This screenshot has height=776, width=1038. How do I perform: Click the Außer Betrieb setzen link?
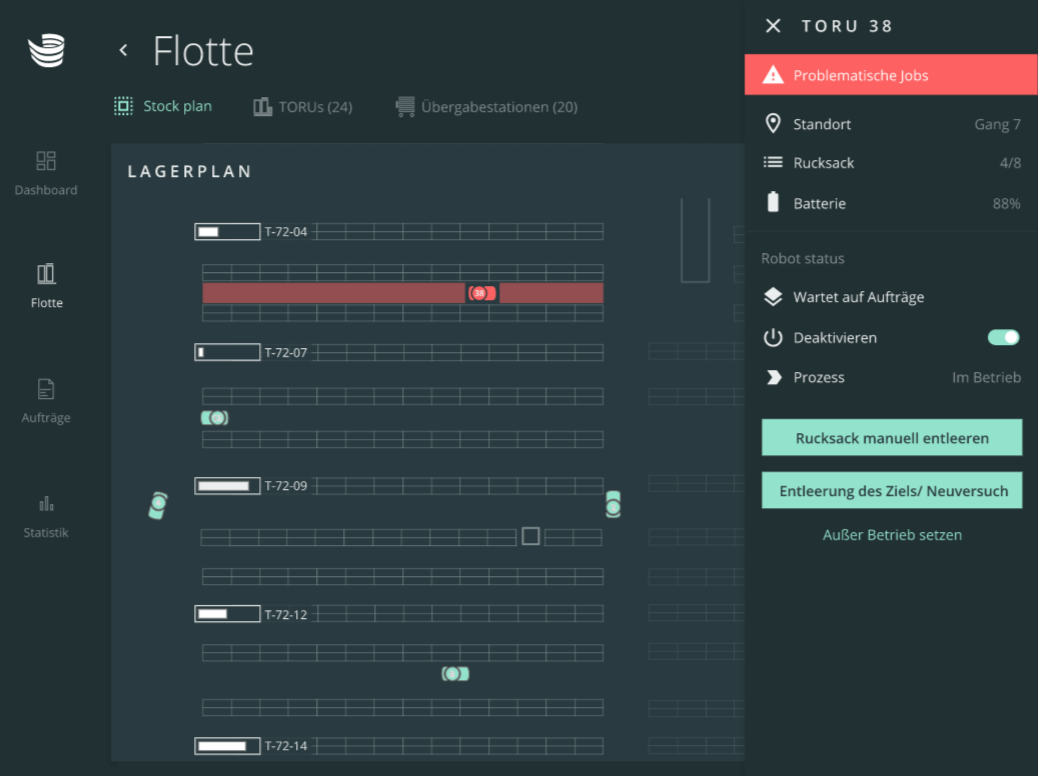[x=892, y=535]
